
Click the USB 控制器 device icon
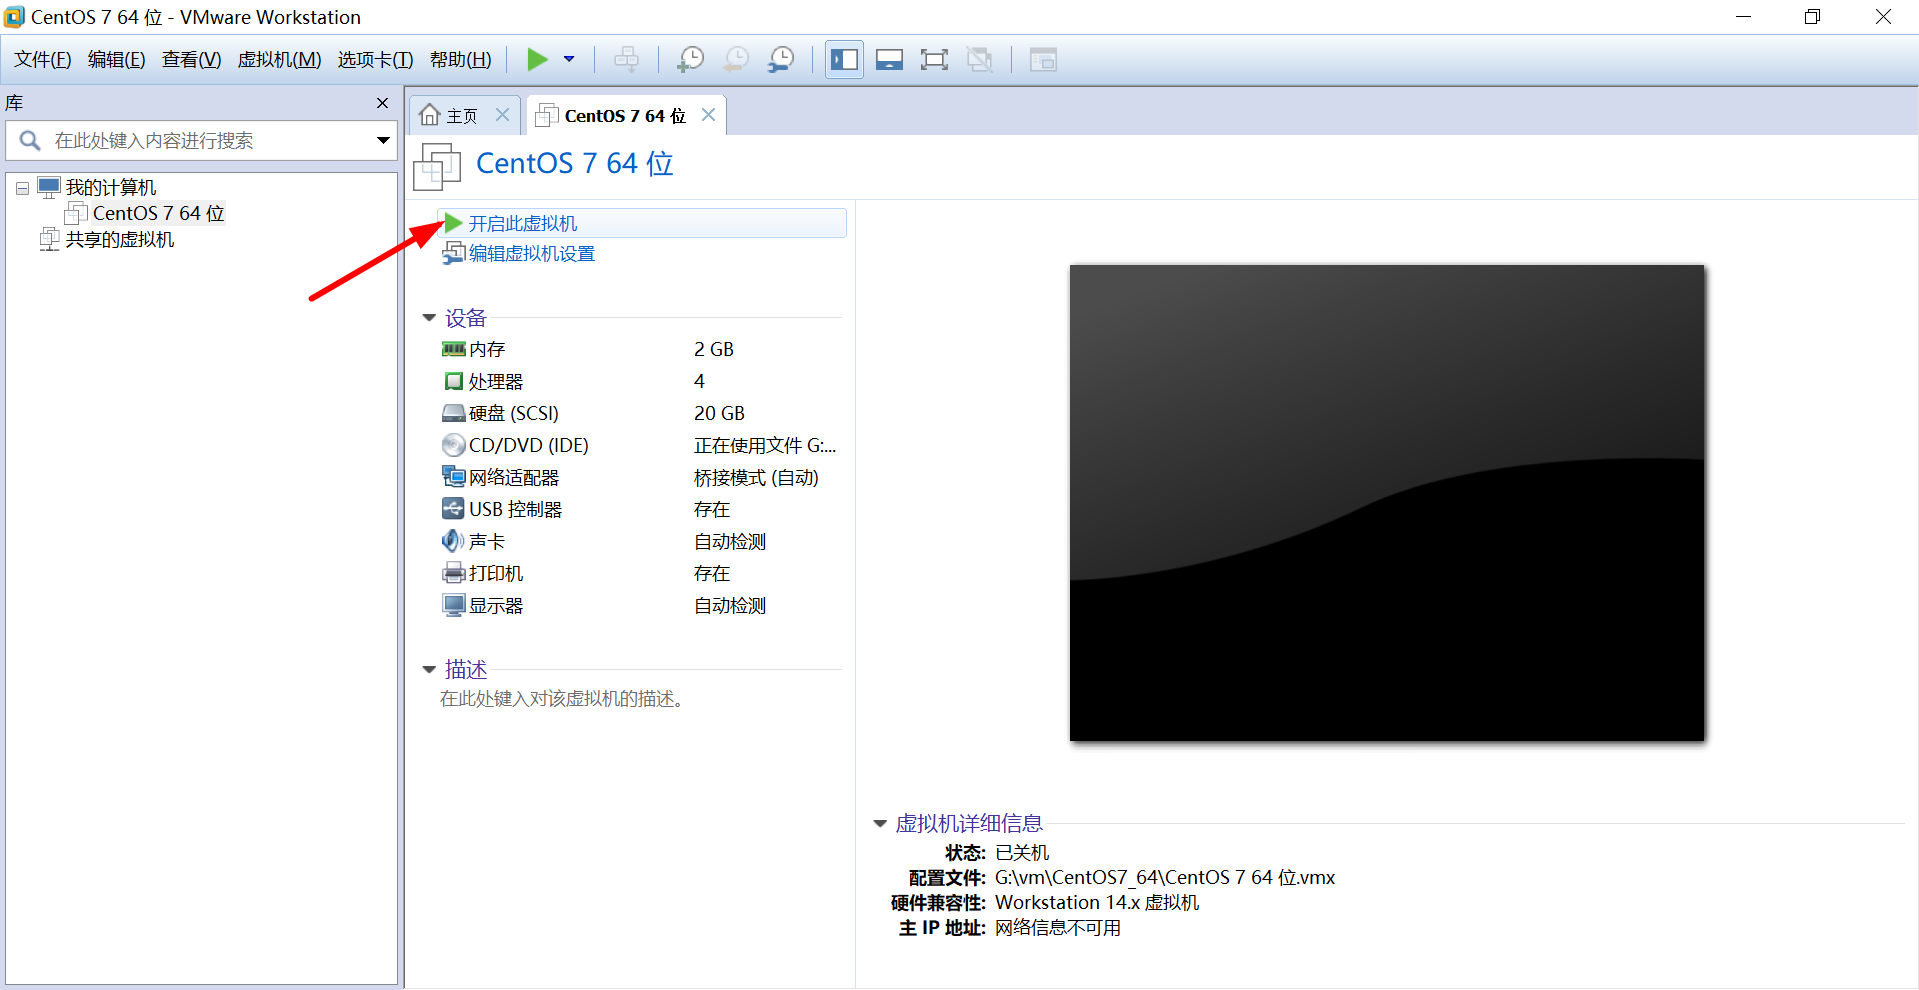click(454, 509)
